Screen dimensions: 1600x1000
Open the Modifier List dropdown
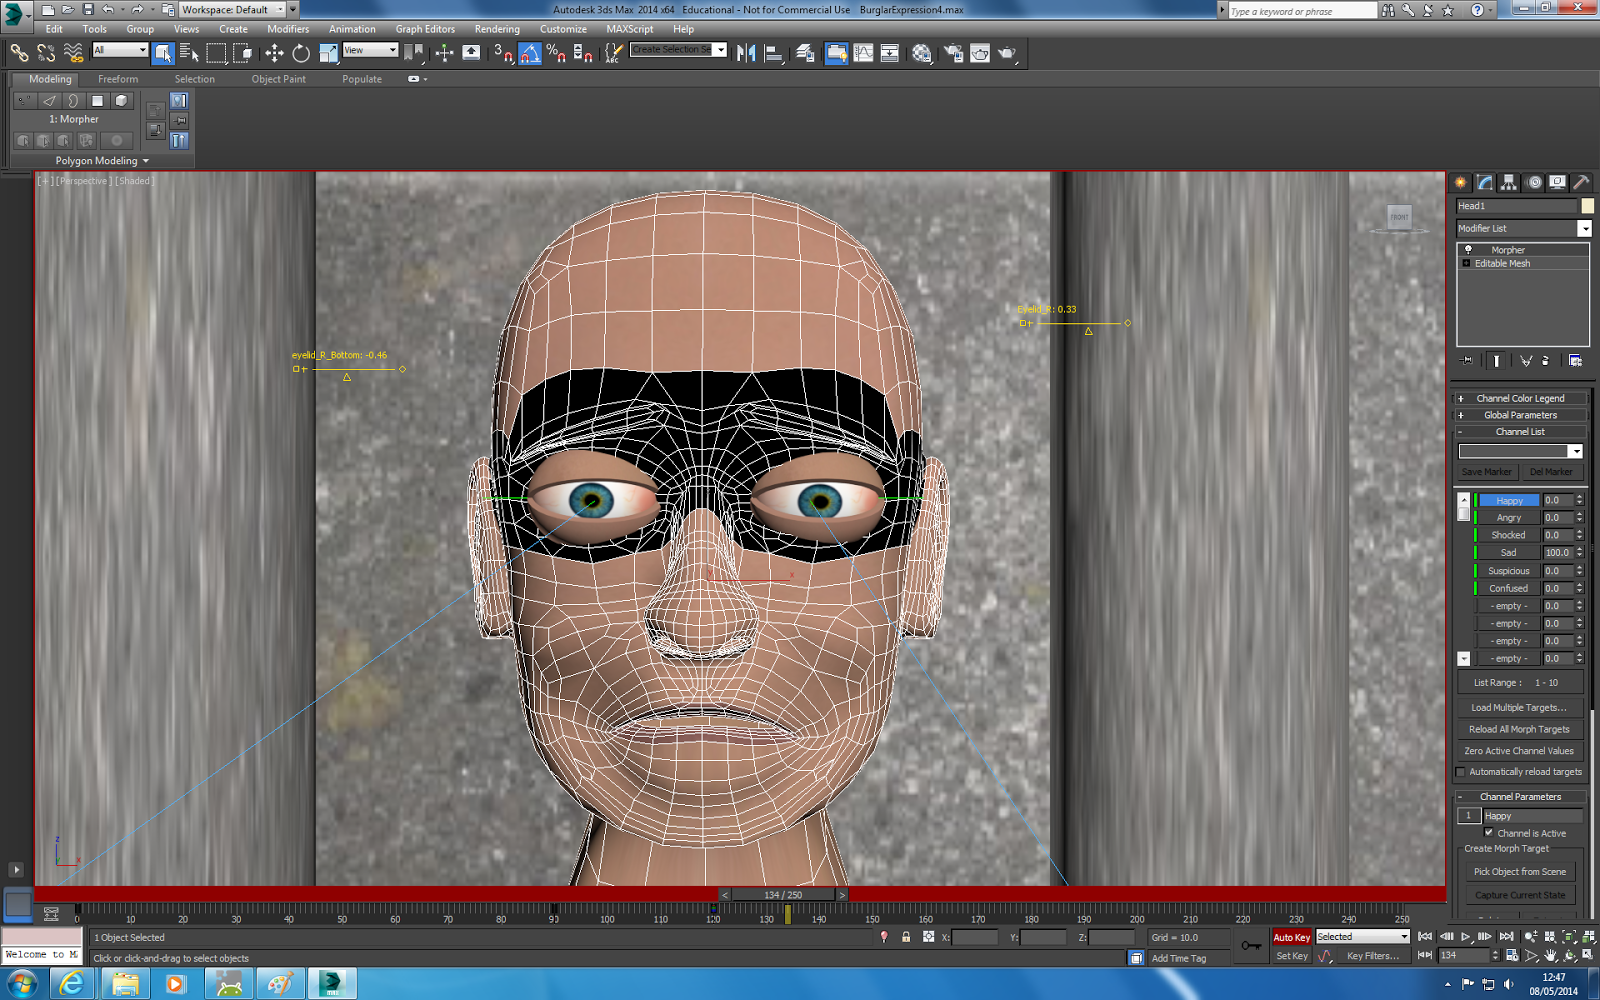click(x=1583, y=228)
